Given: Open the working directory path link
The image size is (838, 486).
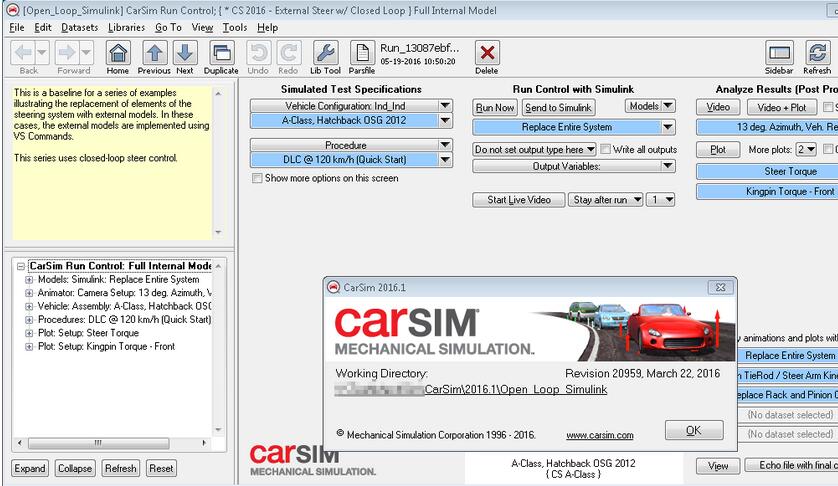Looking at the screenshot, I should click(x=471, y=389).
